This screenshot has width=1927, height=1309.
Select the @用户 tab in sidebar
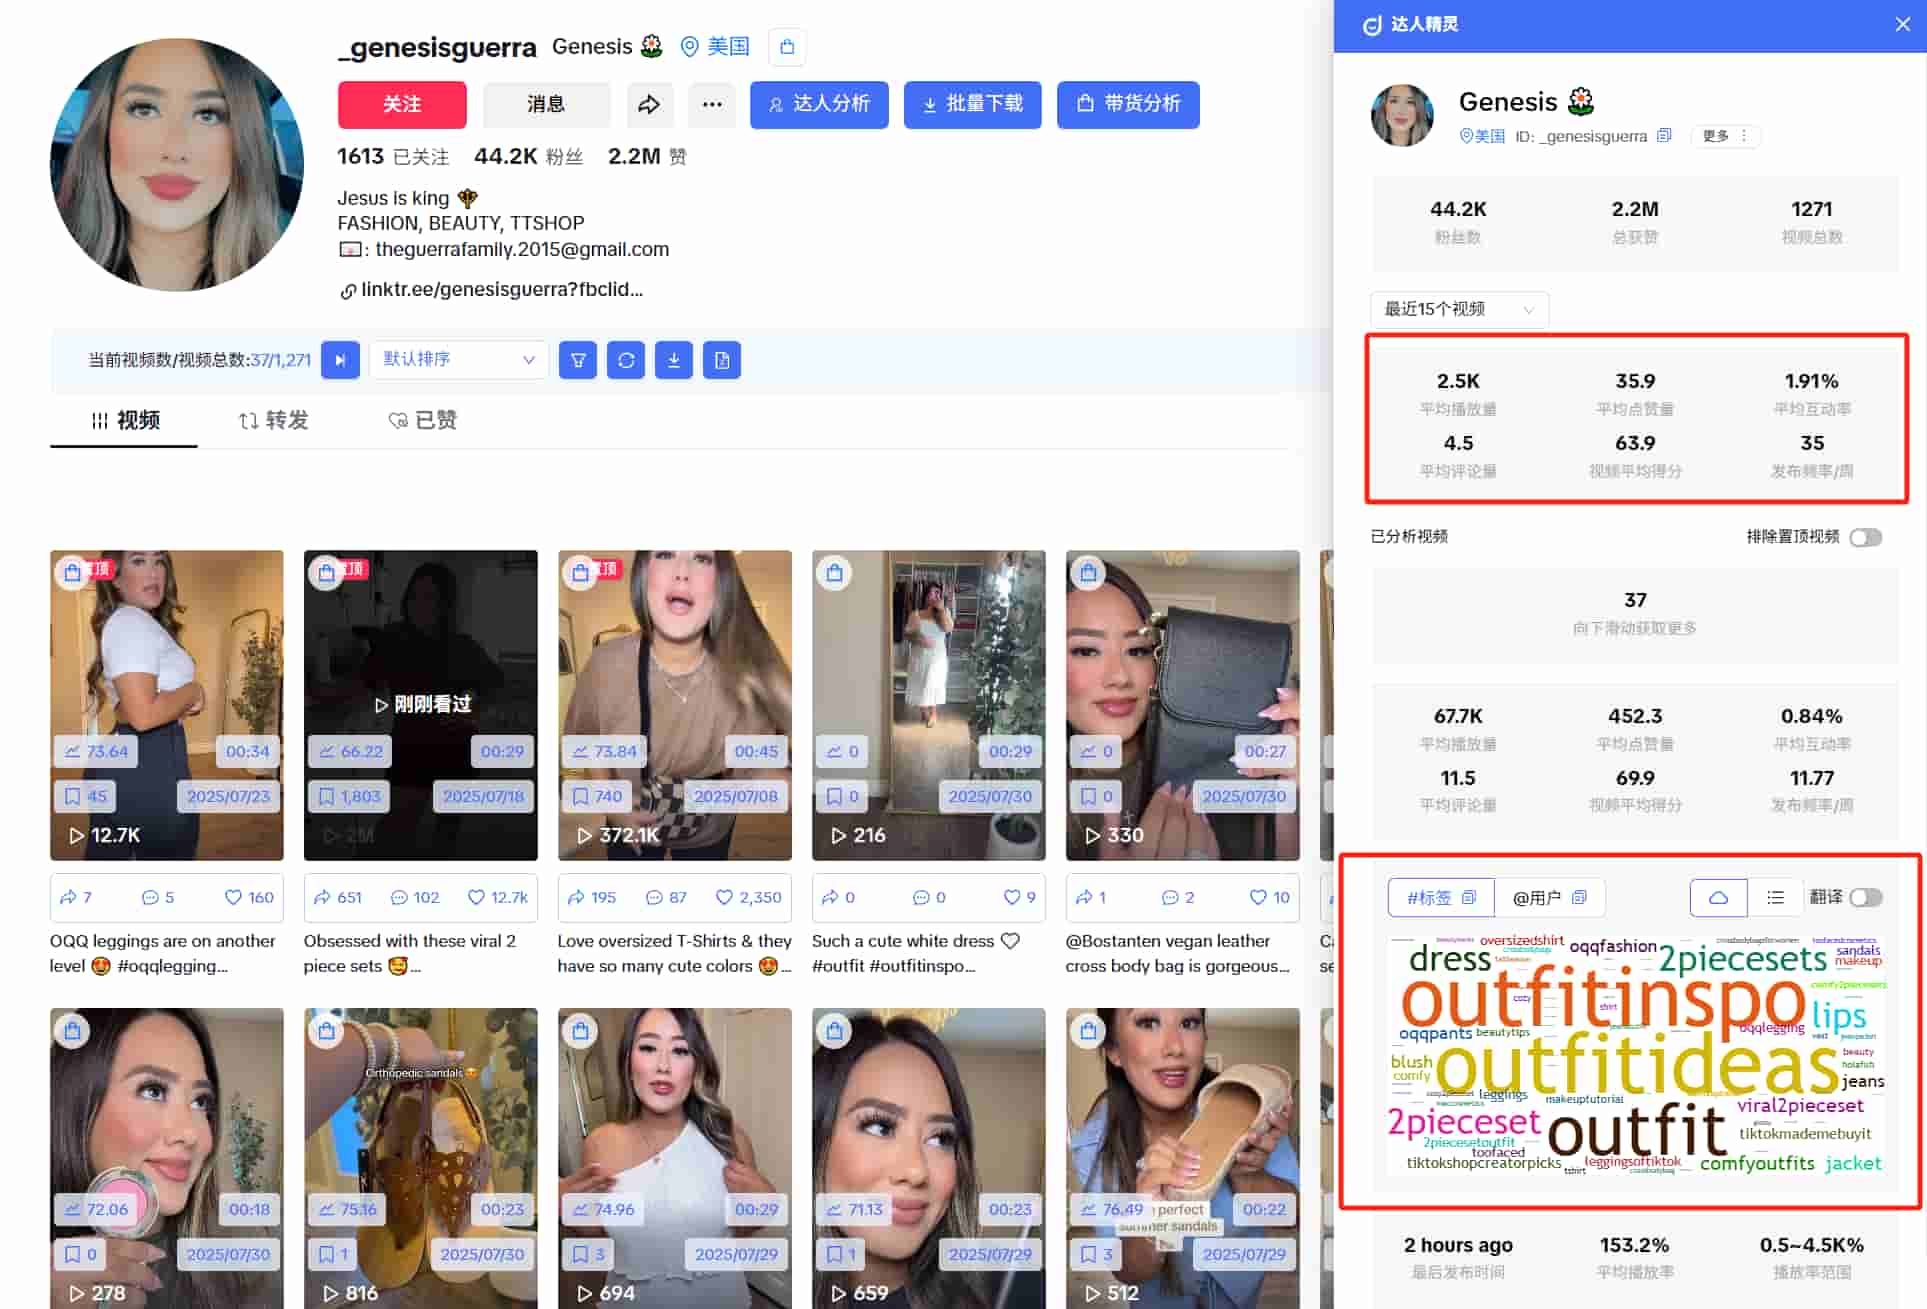click(1548, 897)
